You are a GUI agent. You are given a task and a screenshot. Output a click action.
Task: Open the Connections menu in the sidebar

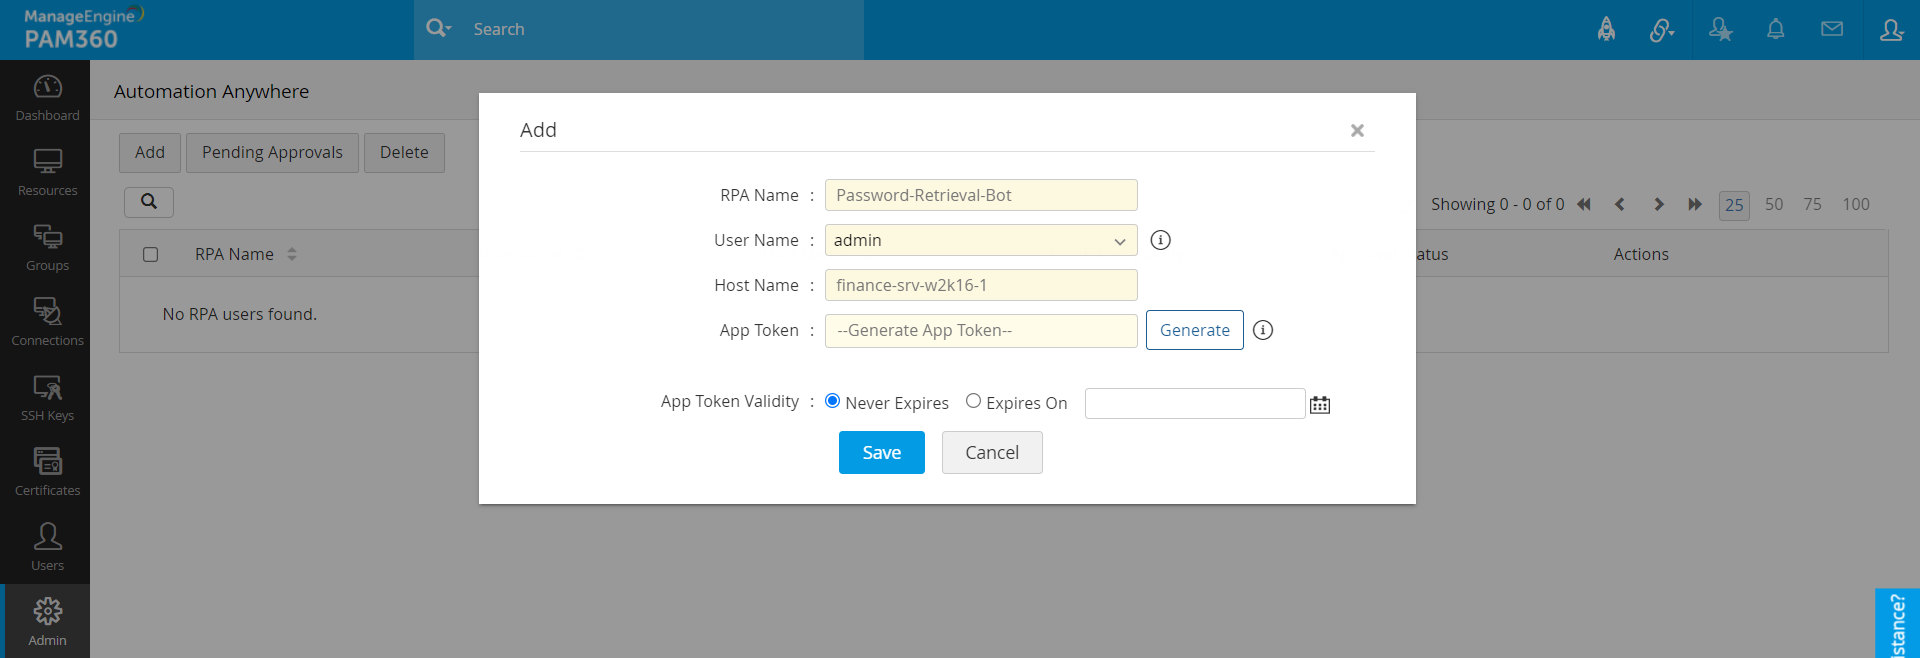tap(47, 323)
